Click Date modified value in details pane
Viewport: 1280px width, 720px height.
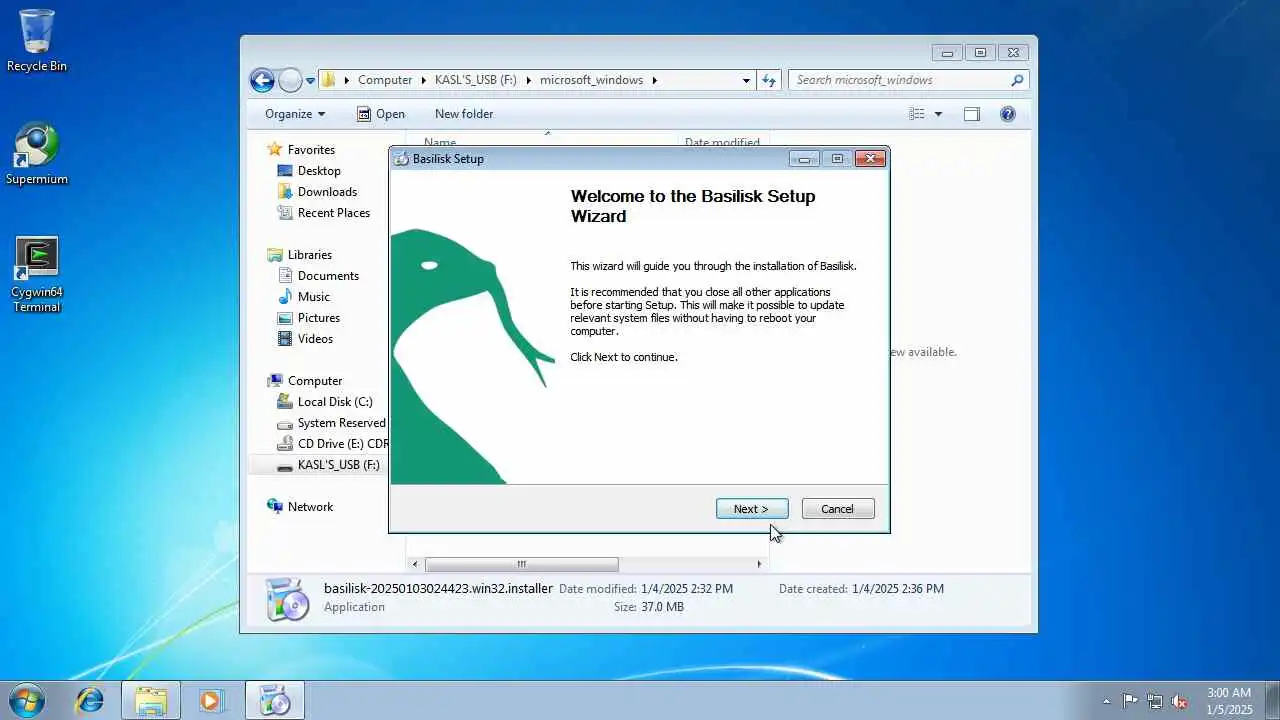pyautogui.click(x=688, y=589)
